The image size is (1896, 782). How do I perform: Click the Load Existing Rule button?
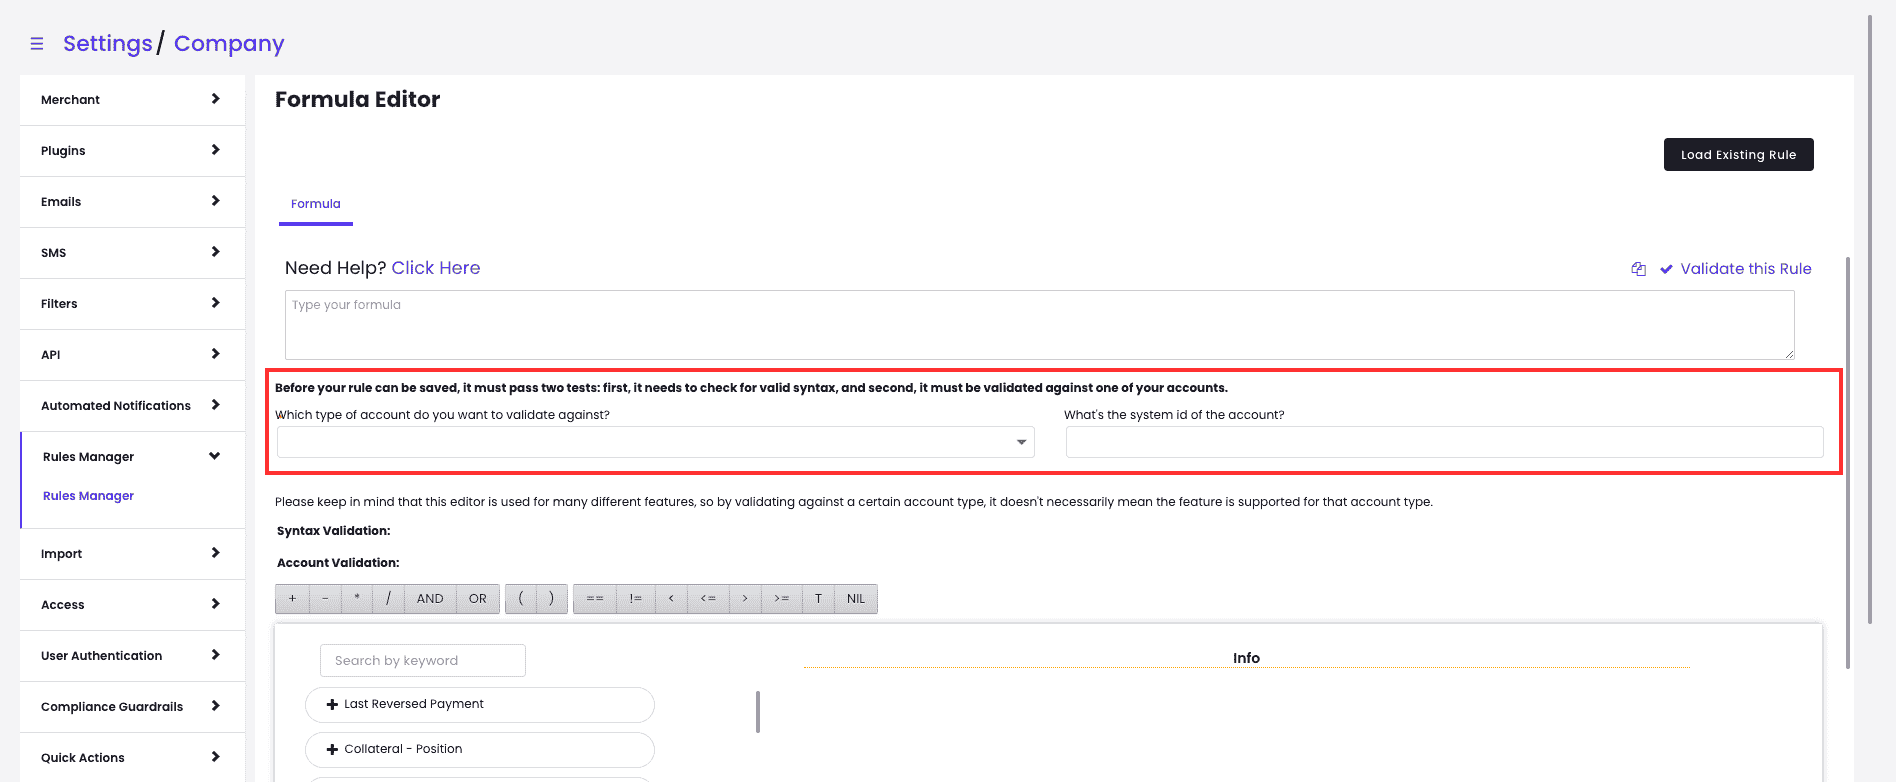(1738, 155)
